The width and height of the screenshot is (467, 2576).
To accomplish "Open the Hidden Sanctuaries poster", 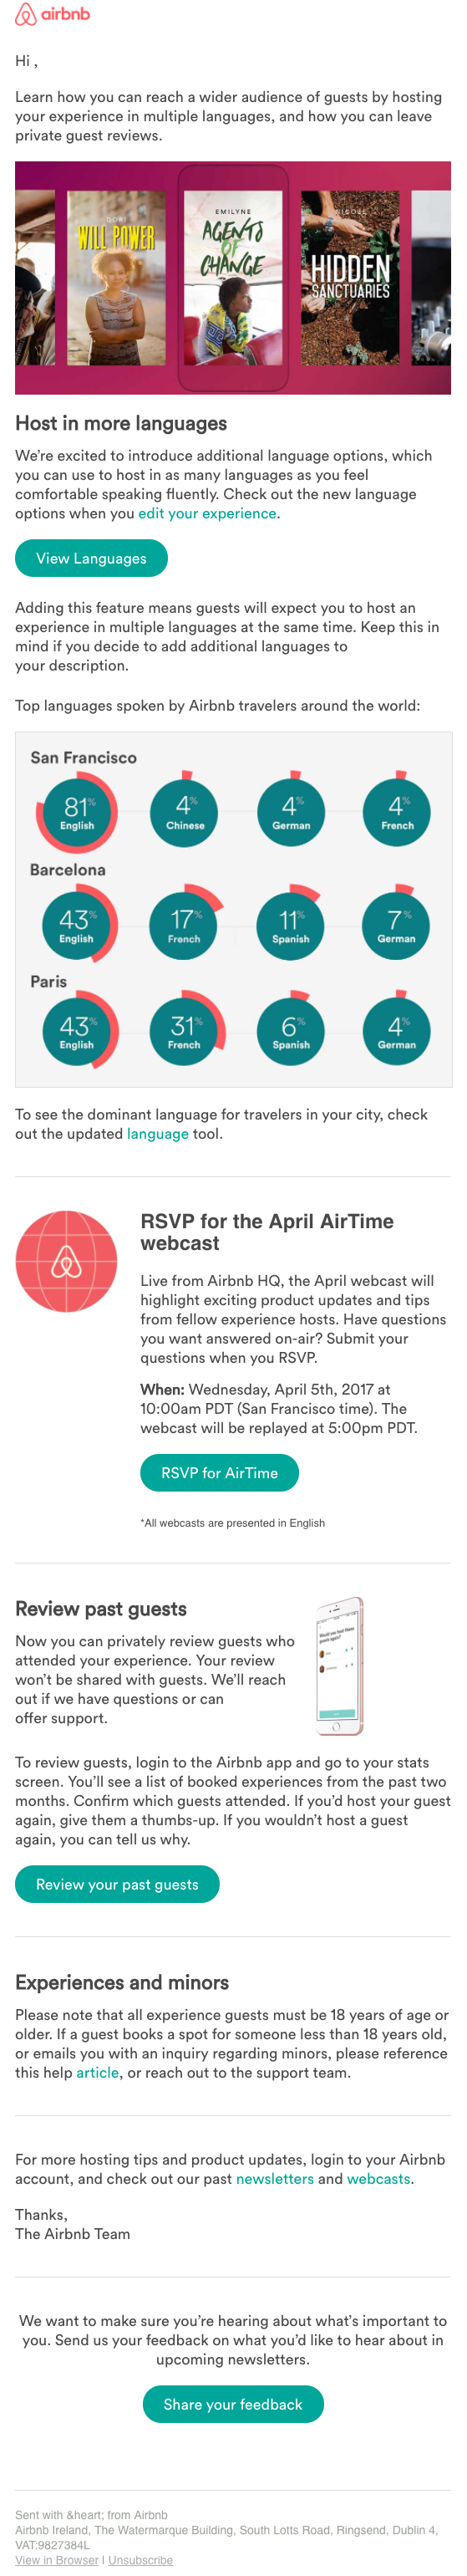I will tap(350, 278).
